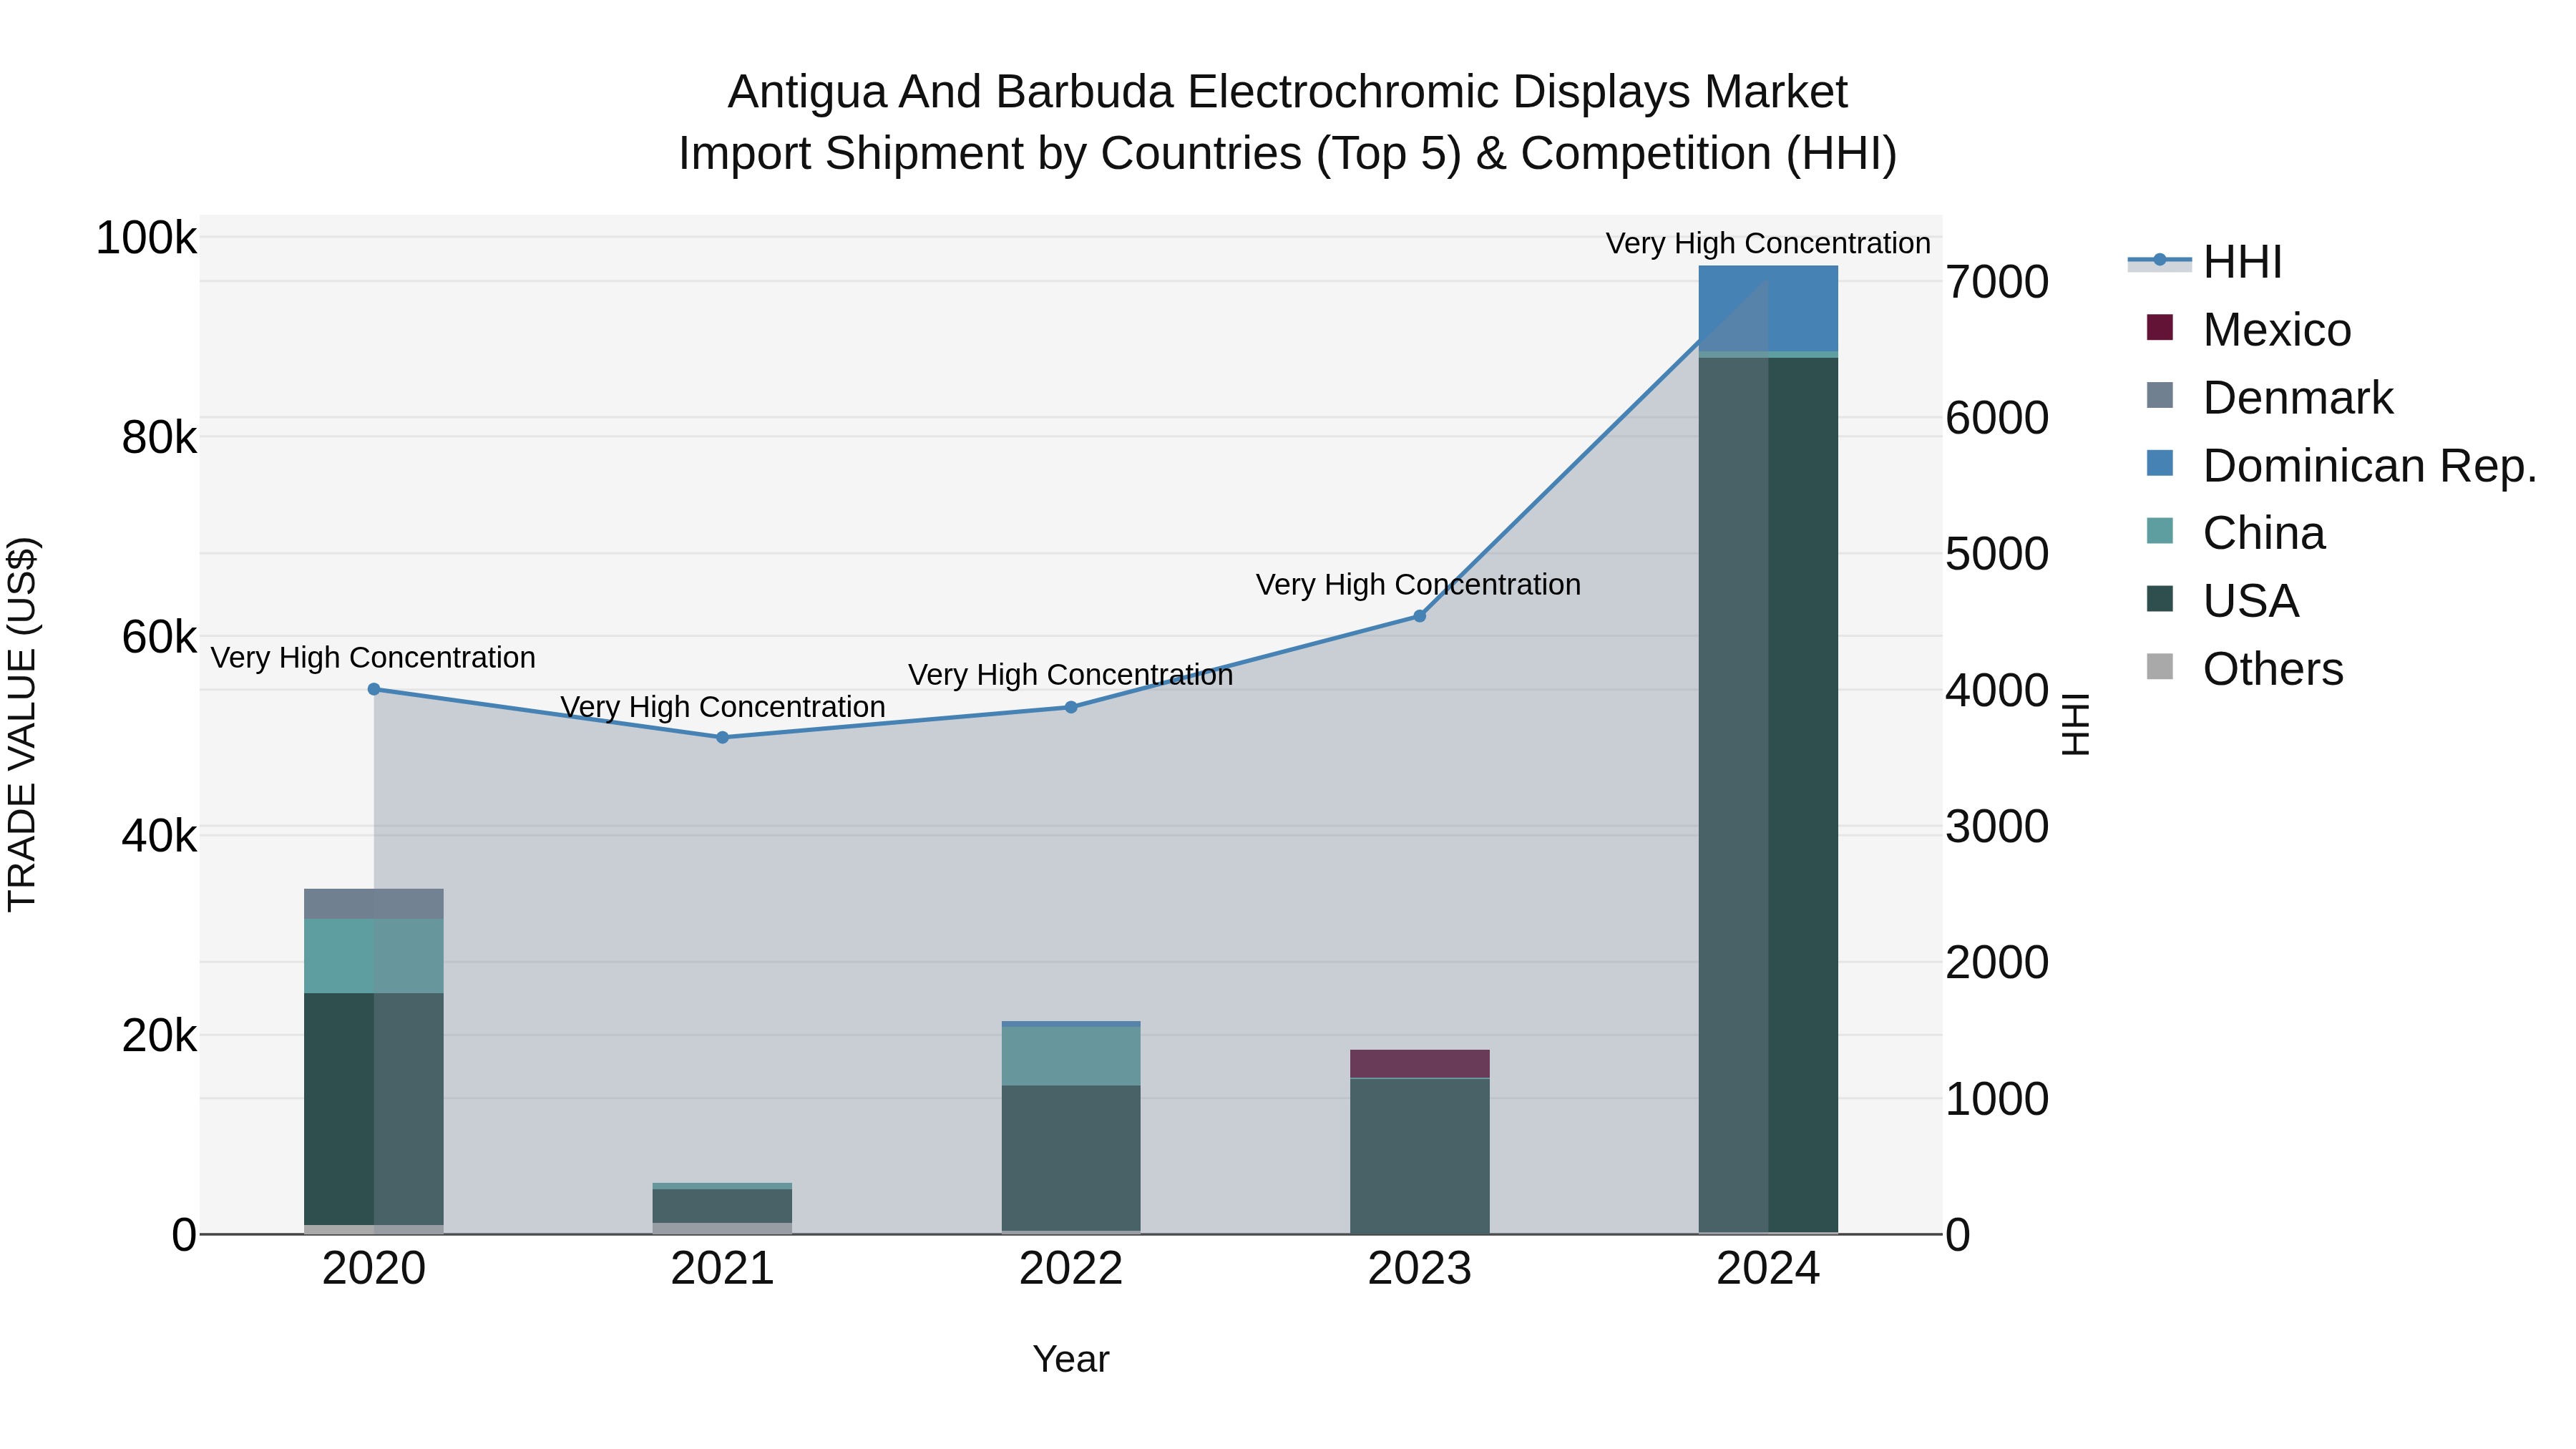The width and height of the screenshot is (2576, 1449).
Task: Click the Denmark segment of 2020 bar
Action: [374, 904]
